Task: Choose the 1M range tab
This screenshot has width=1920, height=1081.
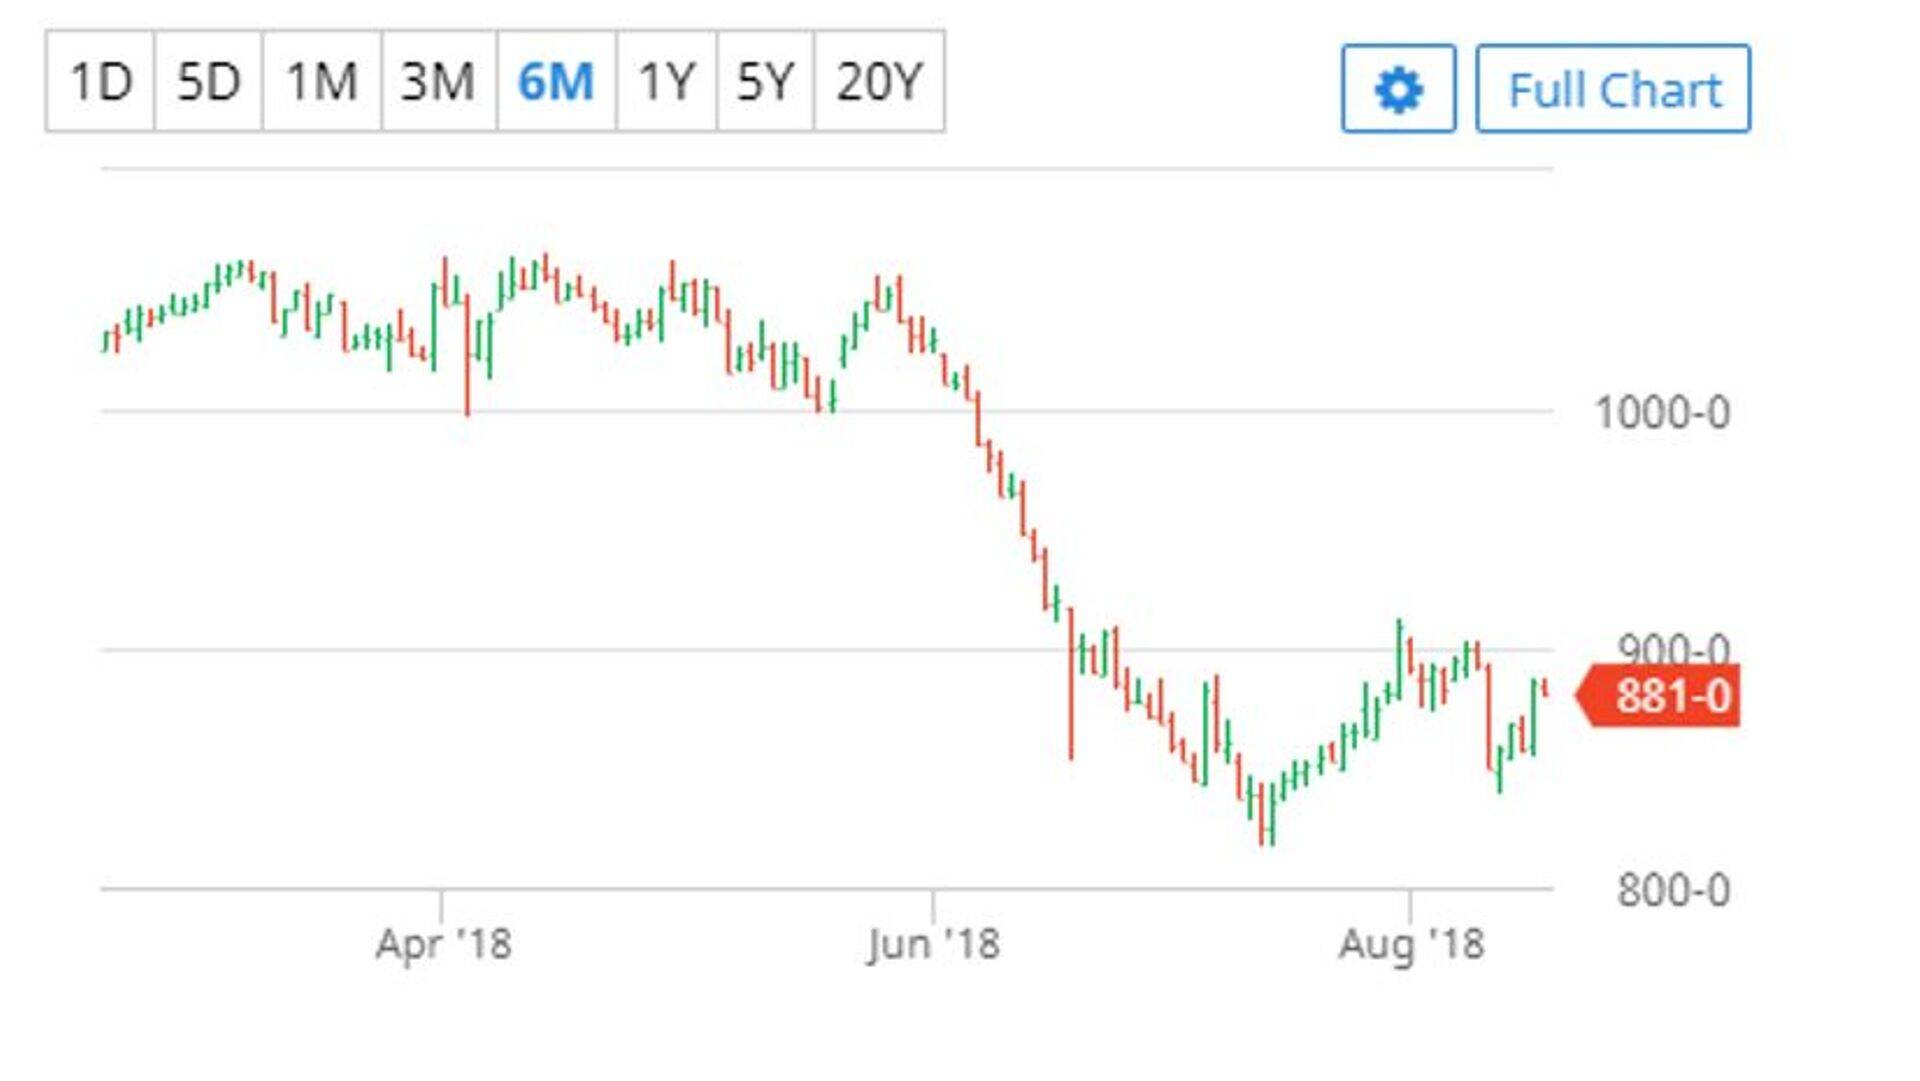Action: [321, 81]
